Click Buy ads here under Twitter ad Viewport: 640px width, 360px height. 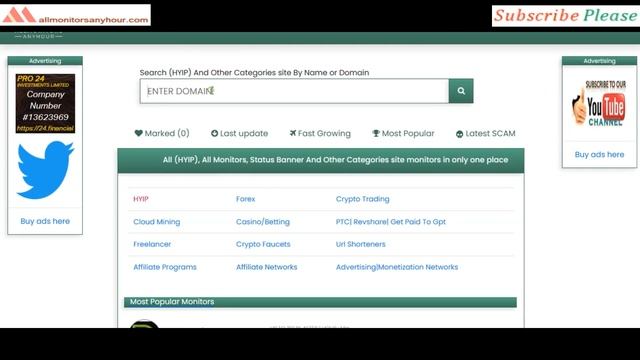click(x=45, y=221)
